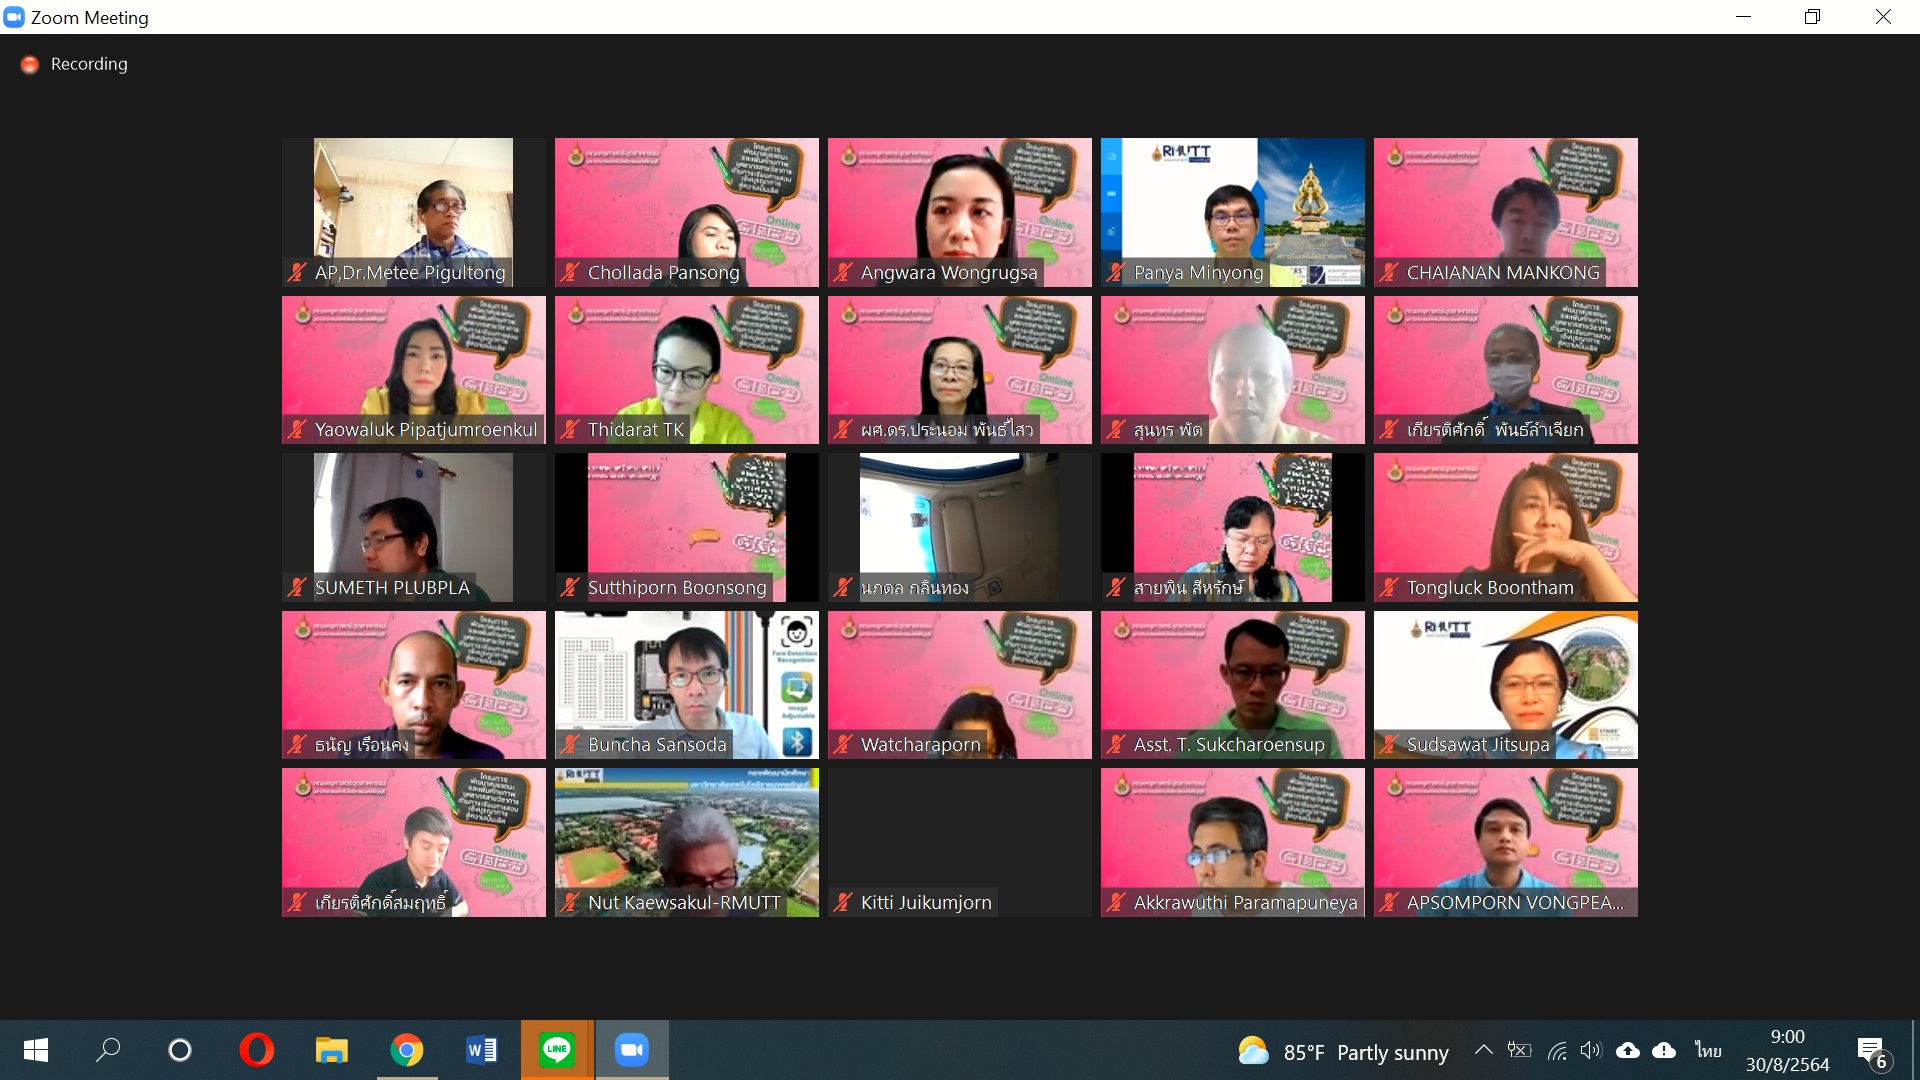
Task: Select Buncha Sansoda's video tile
Action: coord(686,685)
